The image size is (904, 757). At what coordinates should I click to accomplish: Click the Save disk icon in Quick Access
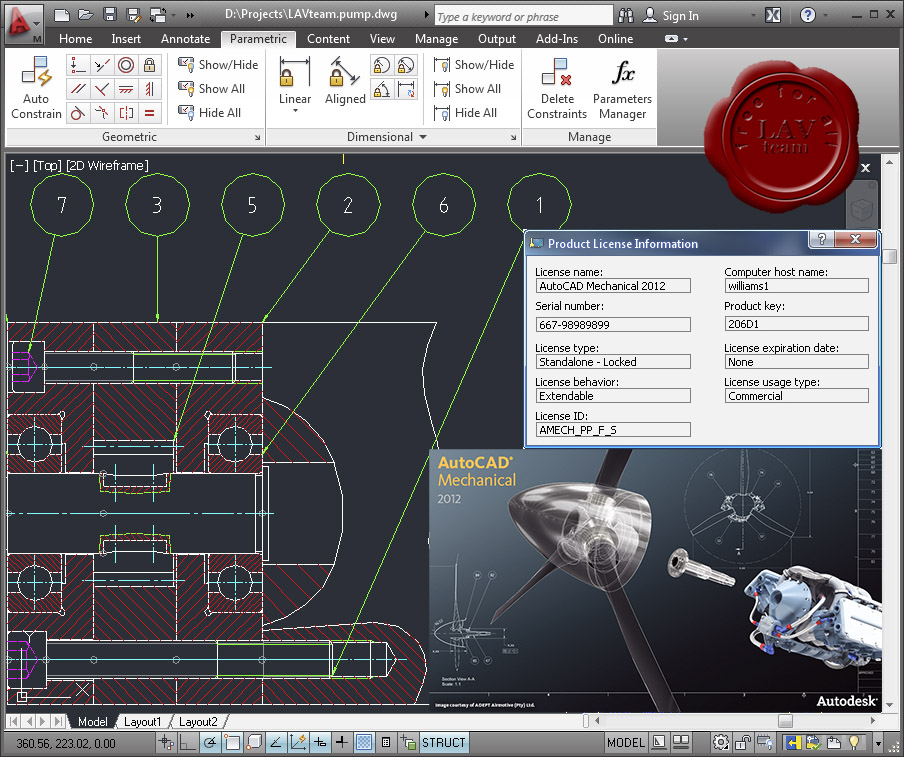(x=110, y=15)
